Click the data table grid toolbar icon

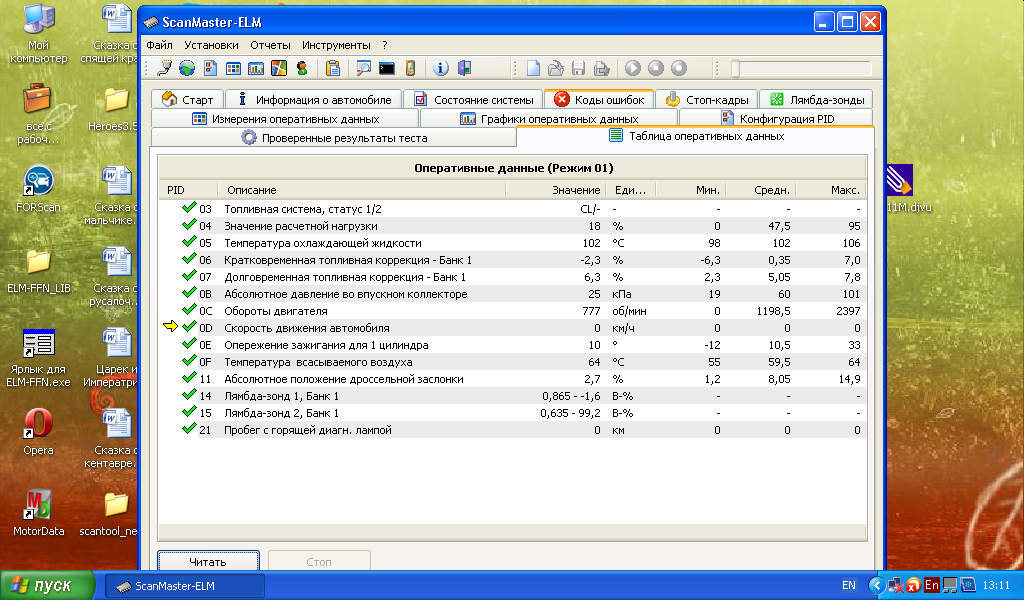pyautogui.click(x=233, y=68)
